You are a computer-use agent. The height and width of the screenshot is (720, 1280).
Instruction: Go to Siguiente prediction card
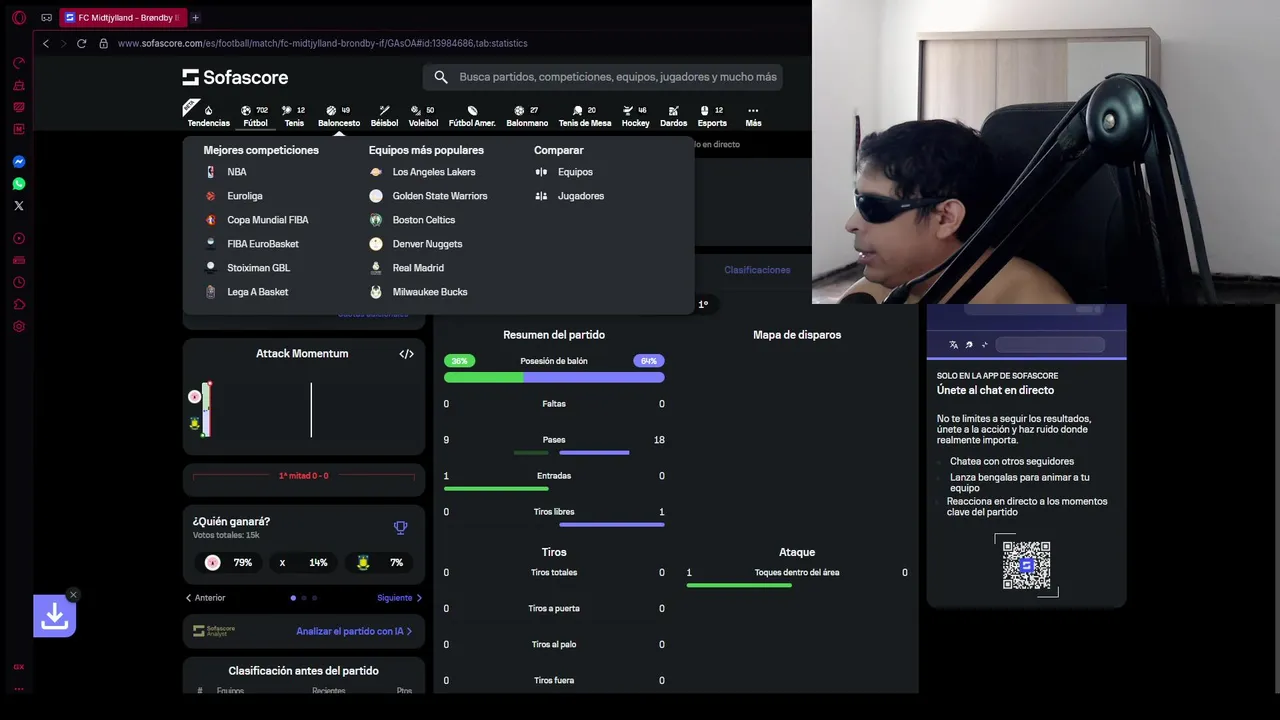400,598
